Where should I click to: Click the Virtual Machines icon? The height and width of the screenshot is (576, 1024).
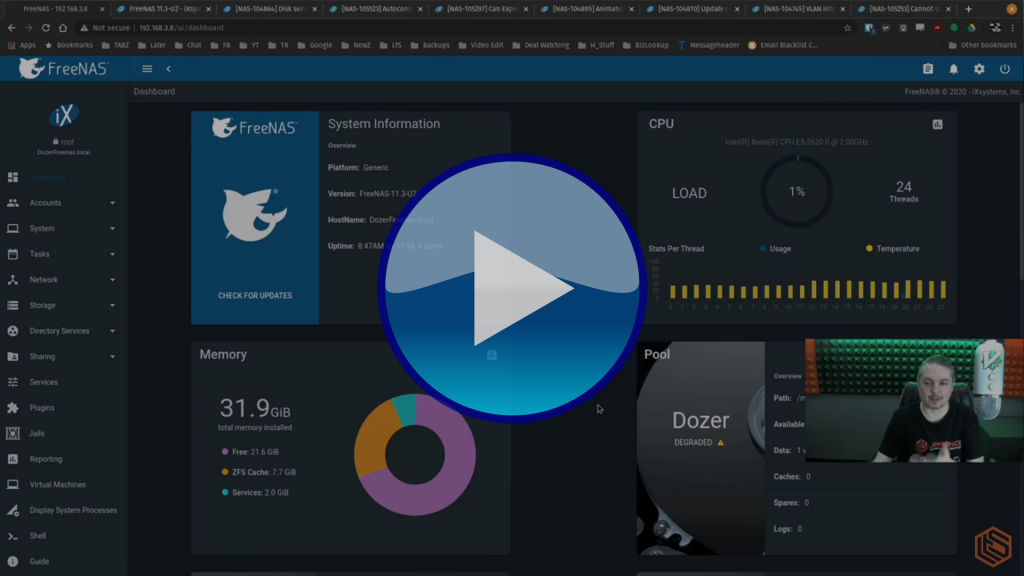[x=13, y=485]
